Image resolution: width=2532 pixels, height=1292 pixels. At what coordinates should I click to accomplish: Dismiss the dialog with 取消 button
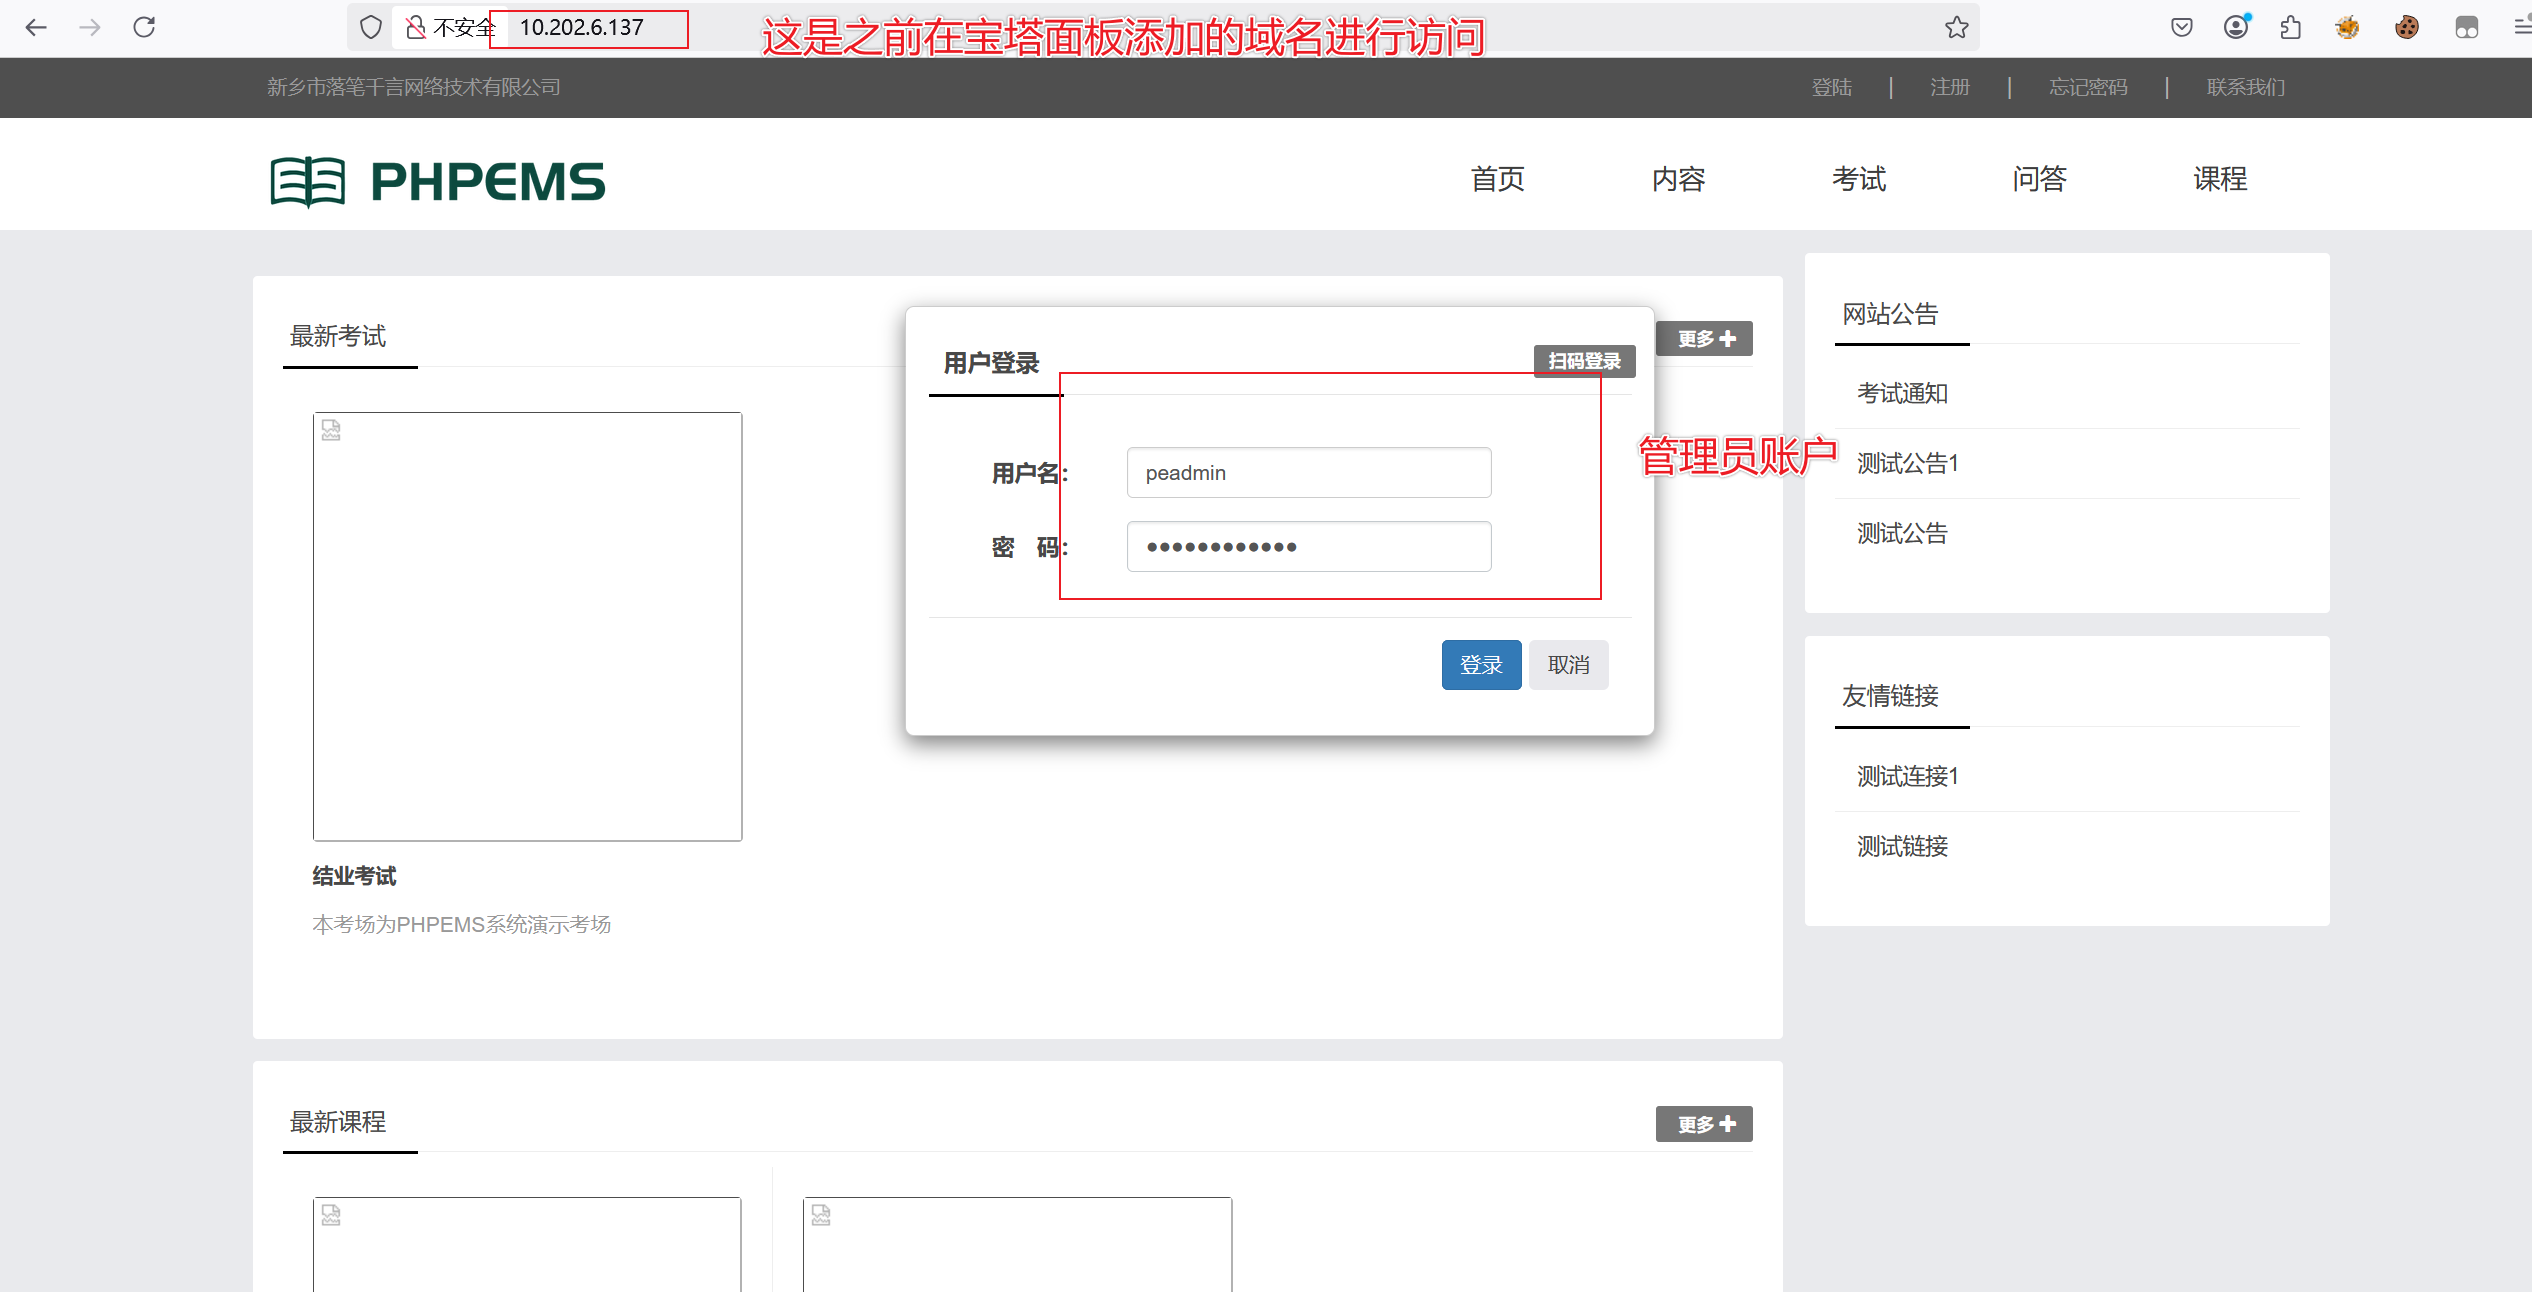[1568, 665]
